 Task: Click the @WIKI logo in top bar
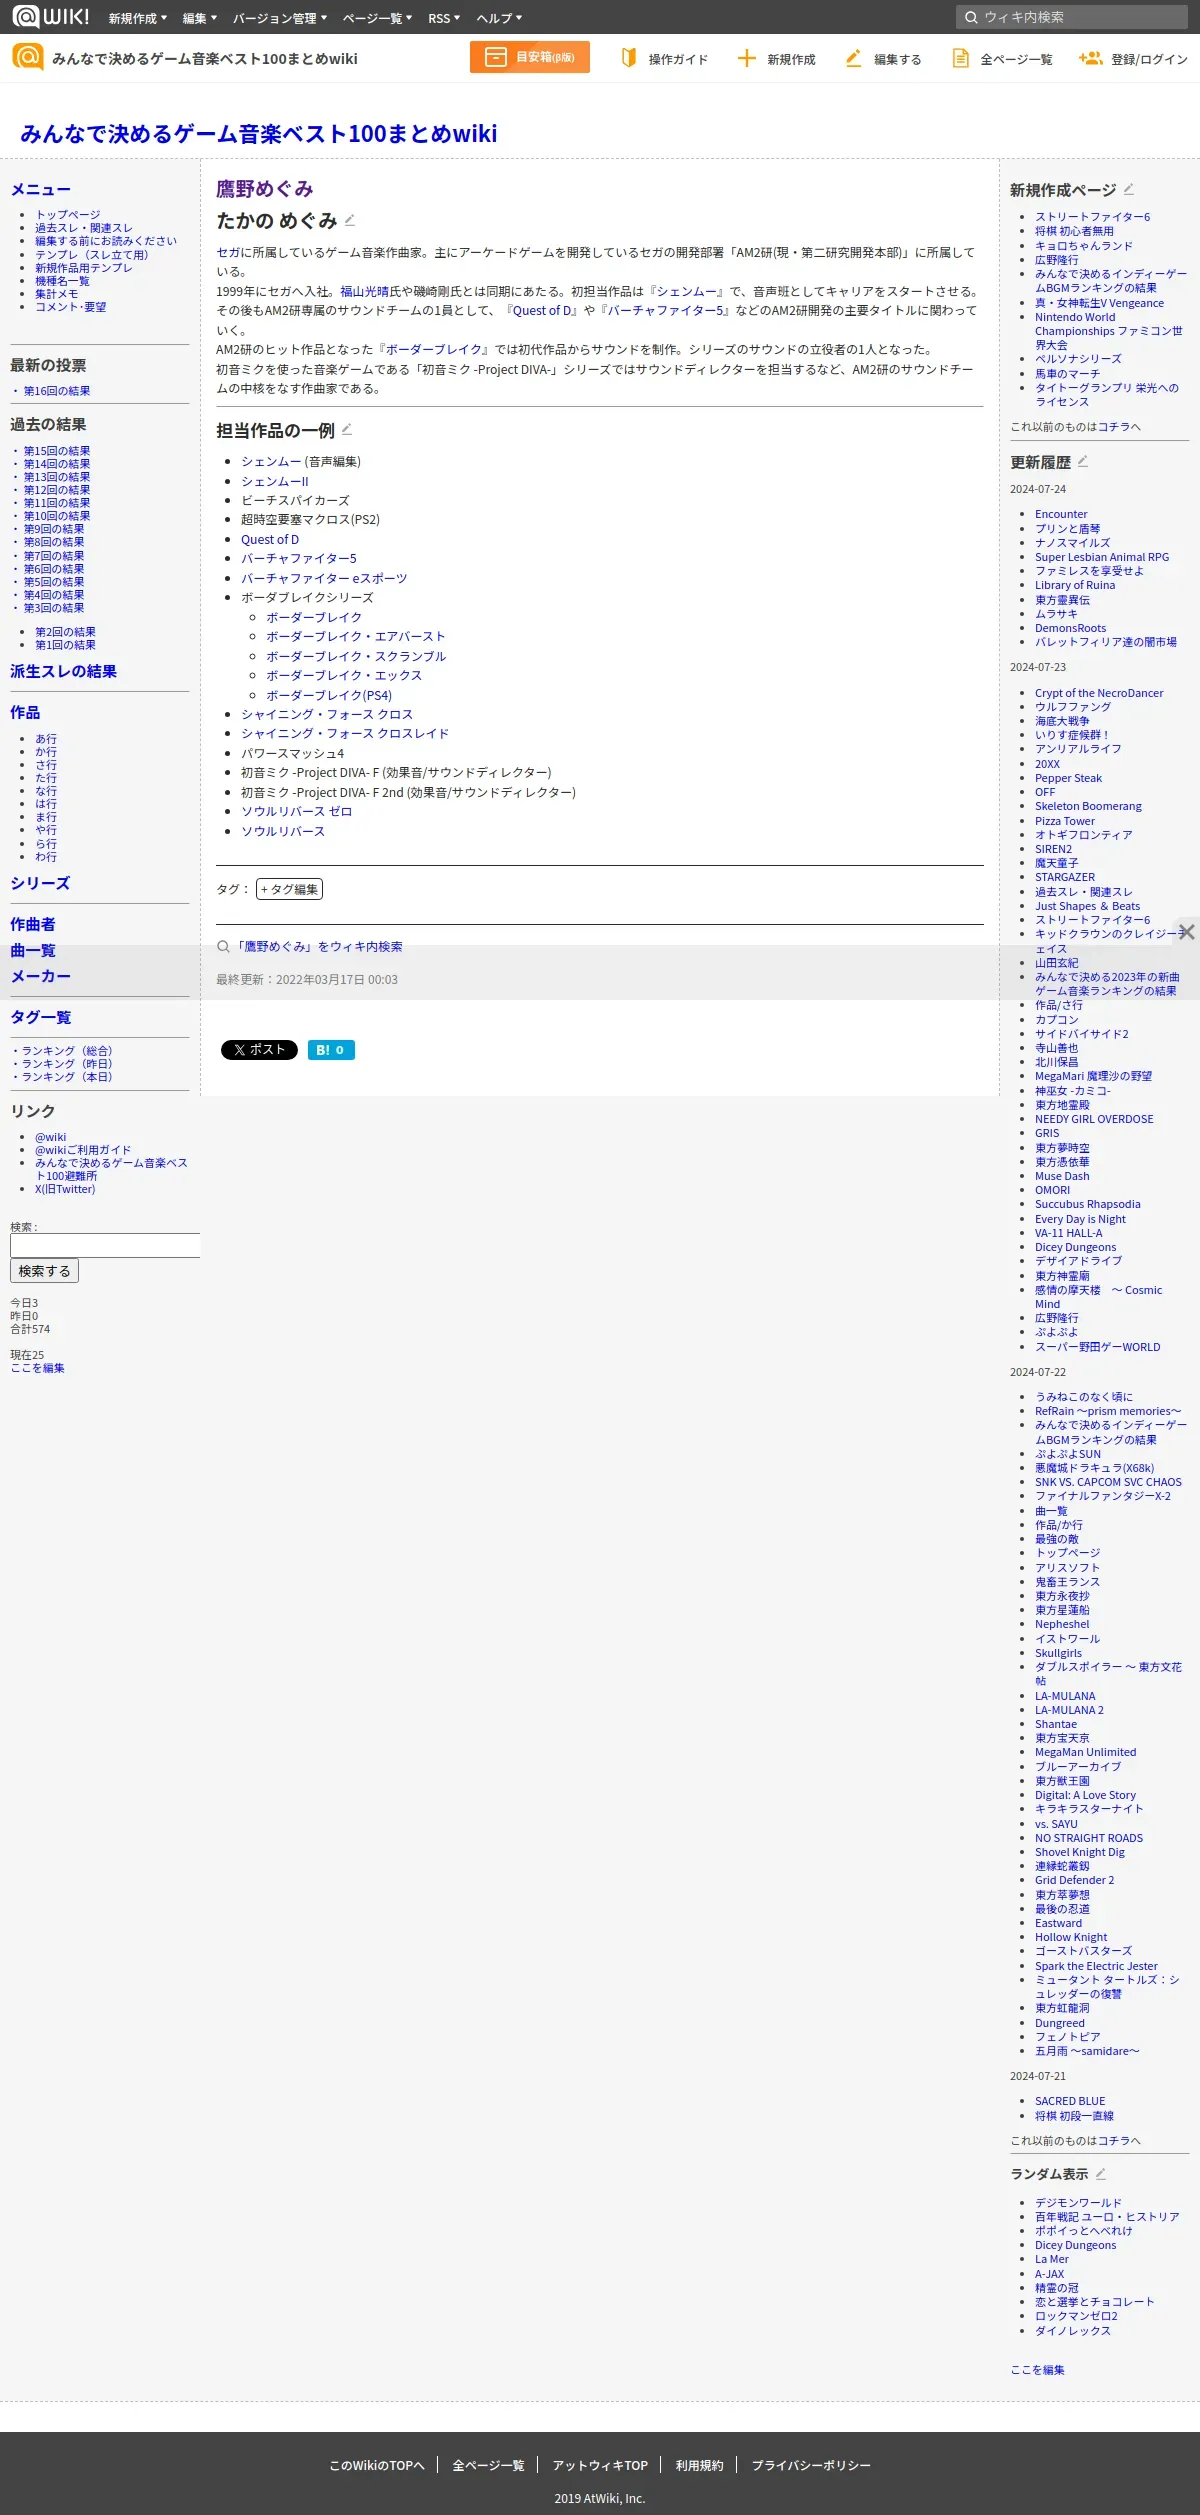tap(51, 17)
